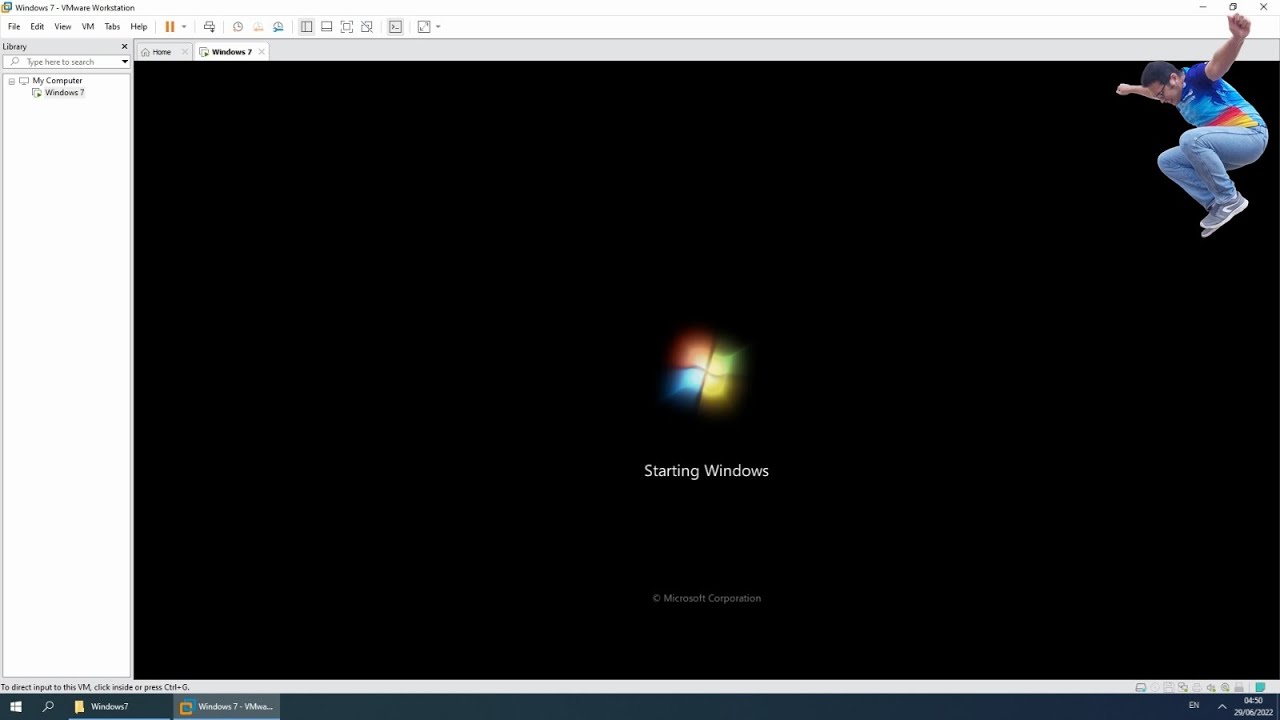The width and height of the screenshot is (1280, 720).
Task: Close the Windows 7 tab
Action: click(x=262, y=52)
